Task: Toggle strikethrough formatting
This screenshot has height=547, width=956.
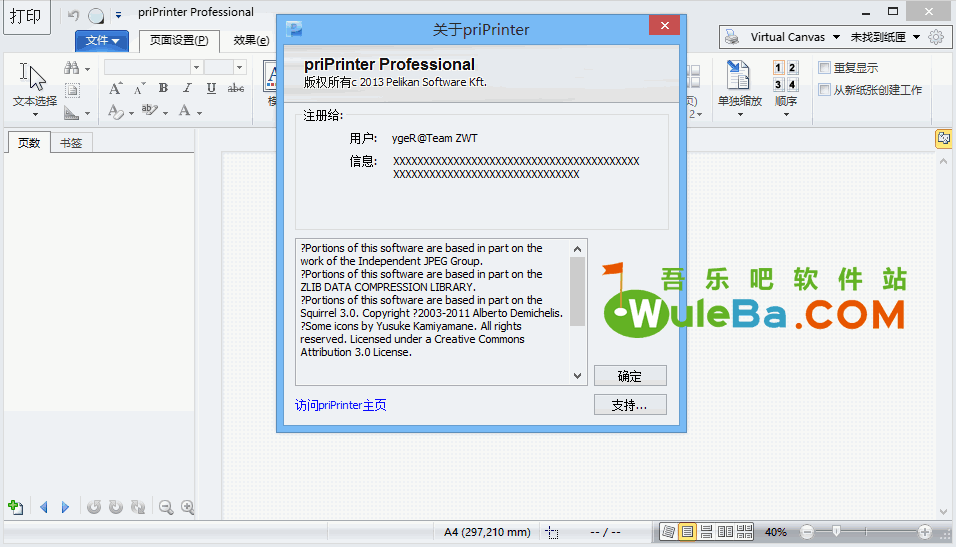Action: (235, 88)
